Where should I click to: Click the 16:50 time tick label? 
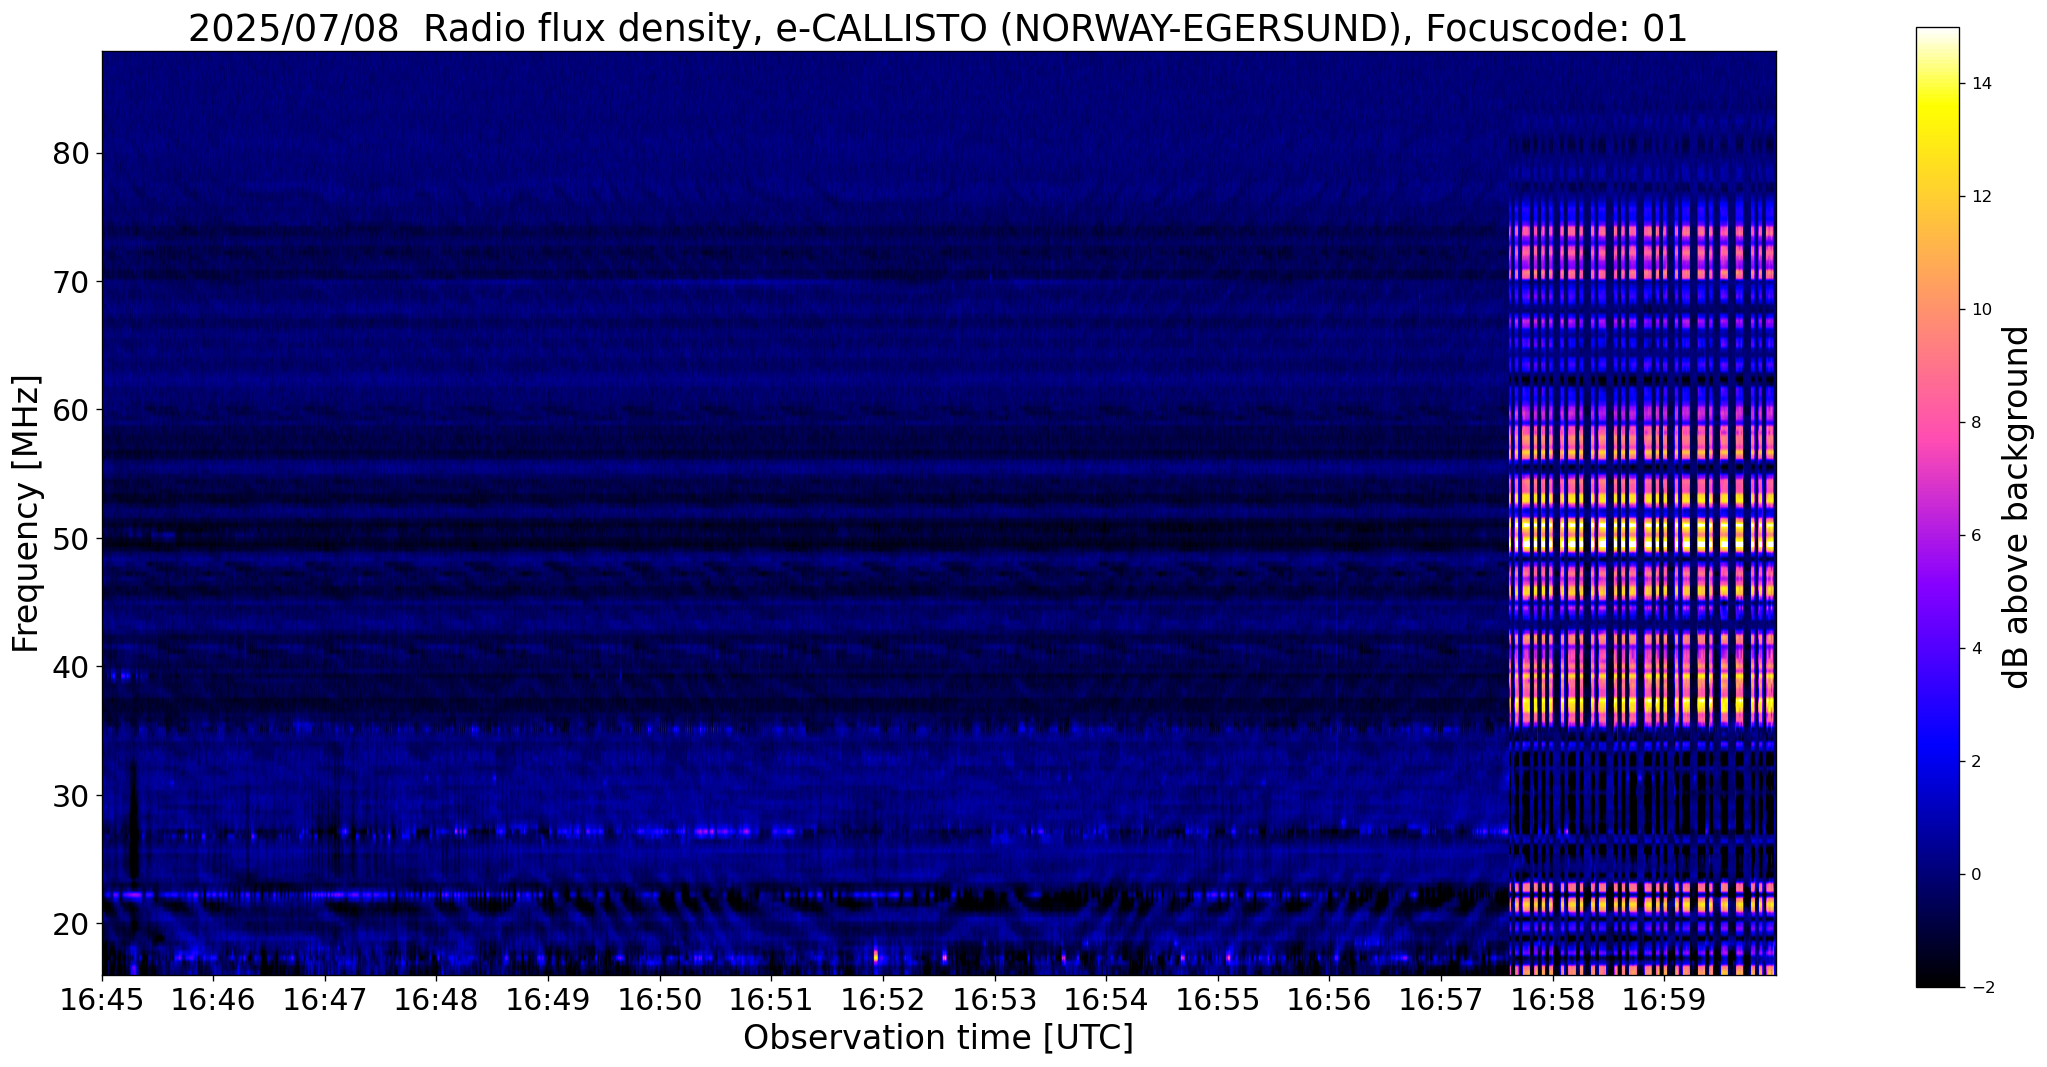coord(659,999)
